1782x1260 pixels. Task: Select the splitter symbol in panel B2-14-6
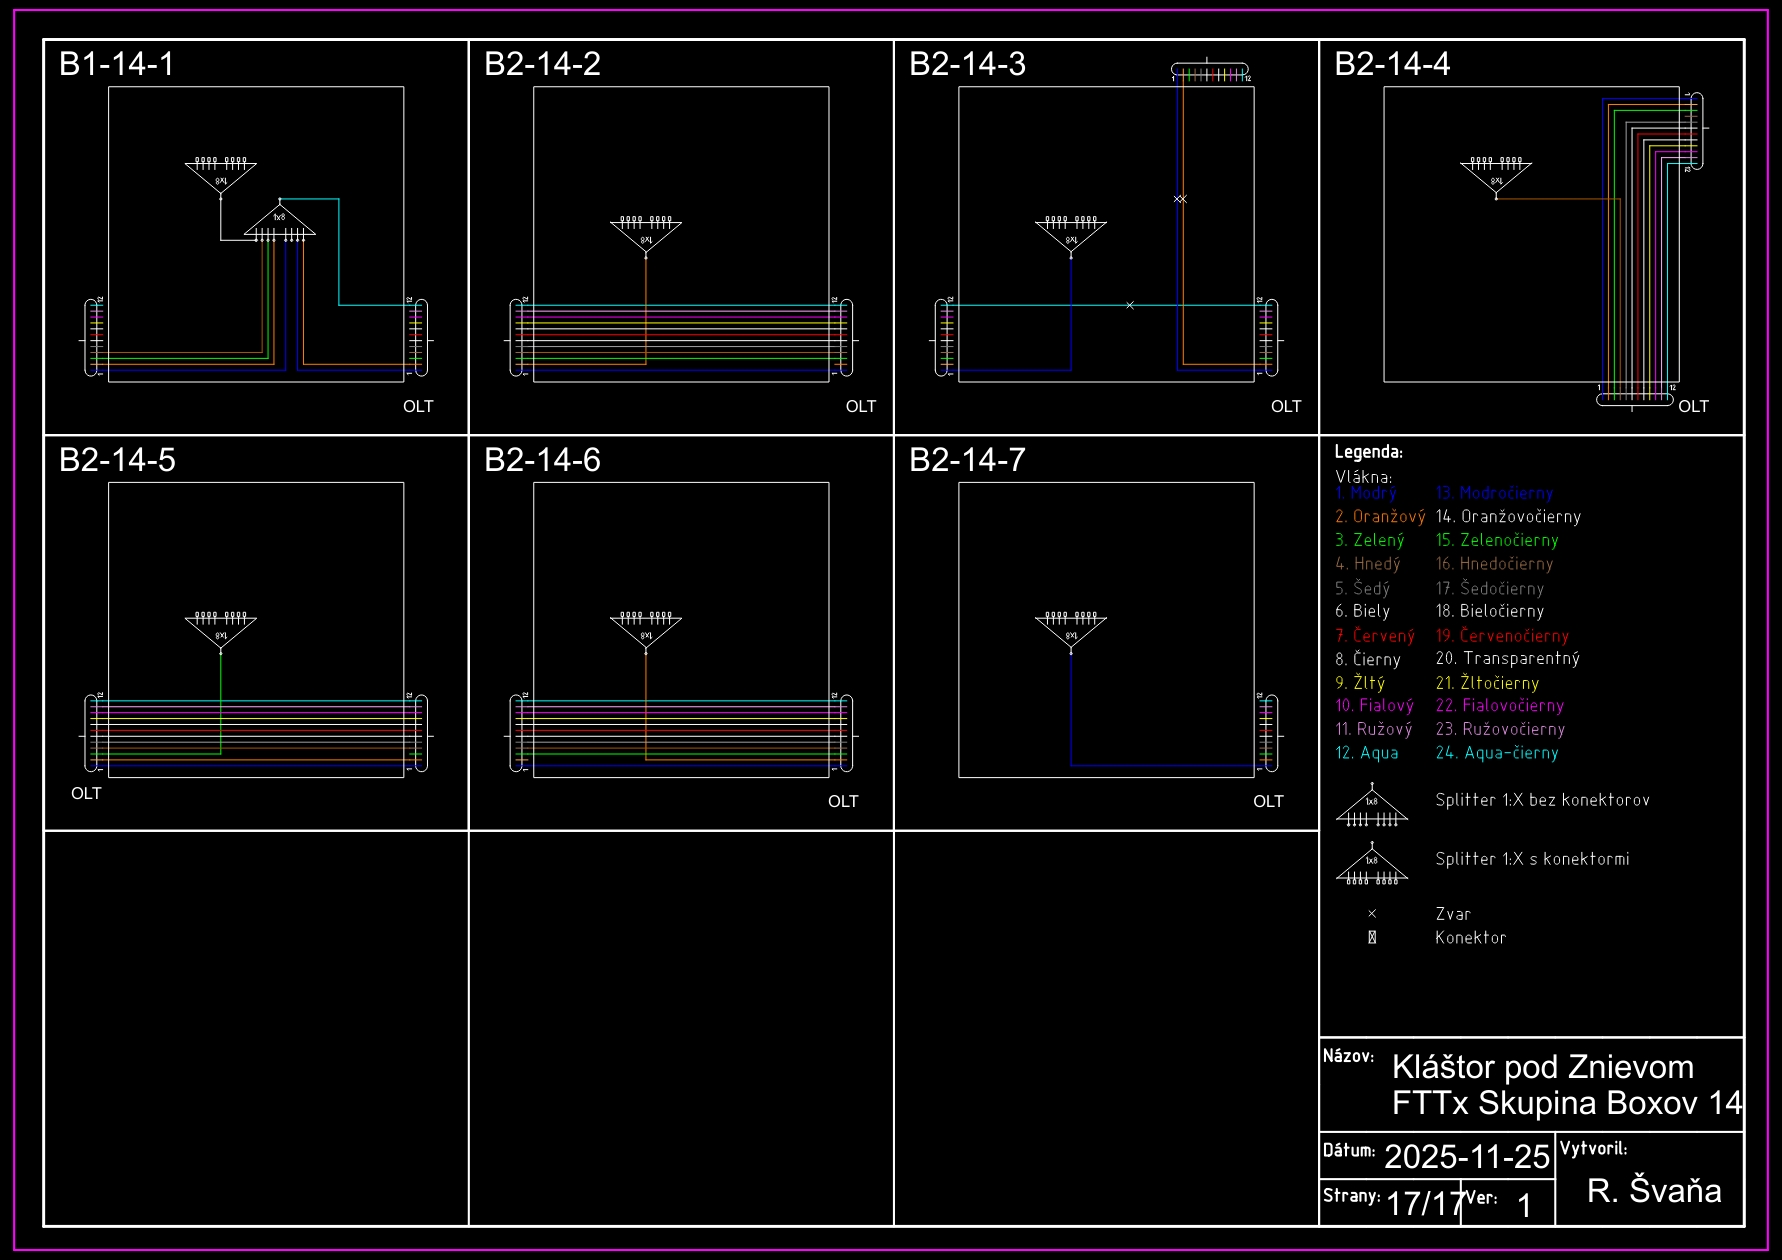pos(646,631)
